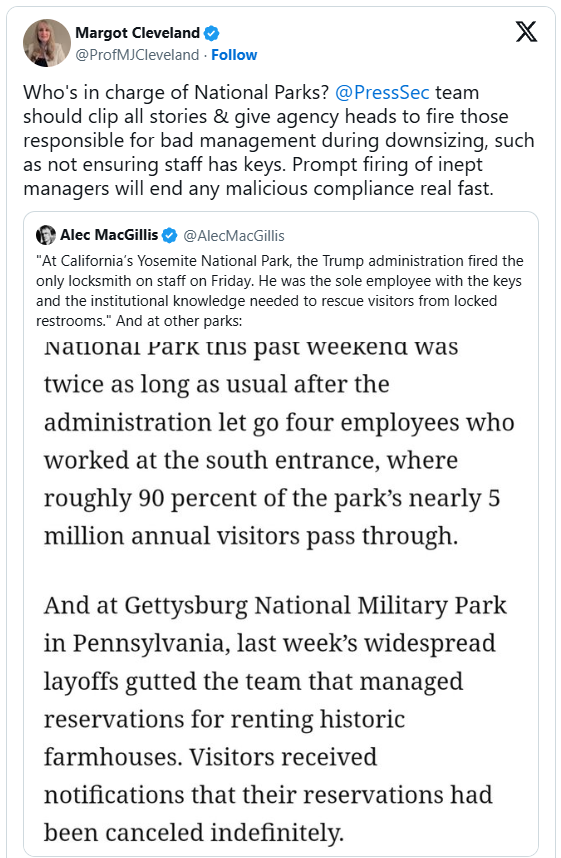Open the @PressSec mention link
Image resolution: width=561 pixels, height=858 pixels.
[382, 92]
